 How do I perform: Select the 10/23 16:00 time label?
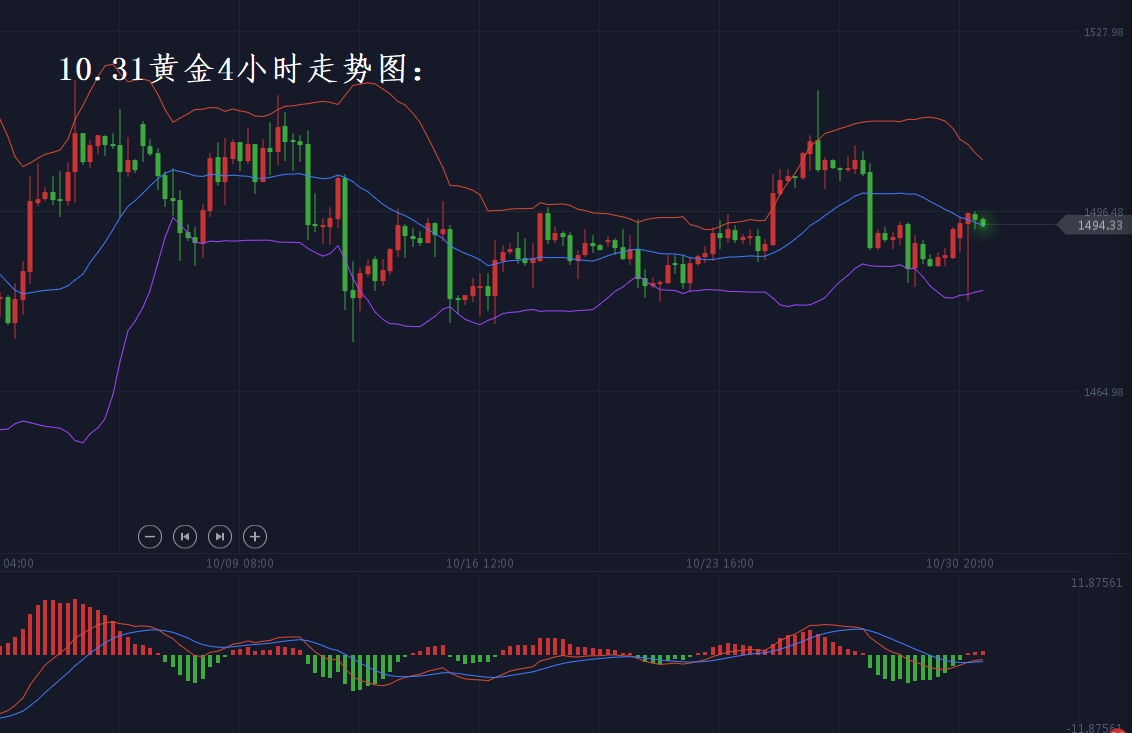click(x=720, y=564)
